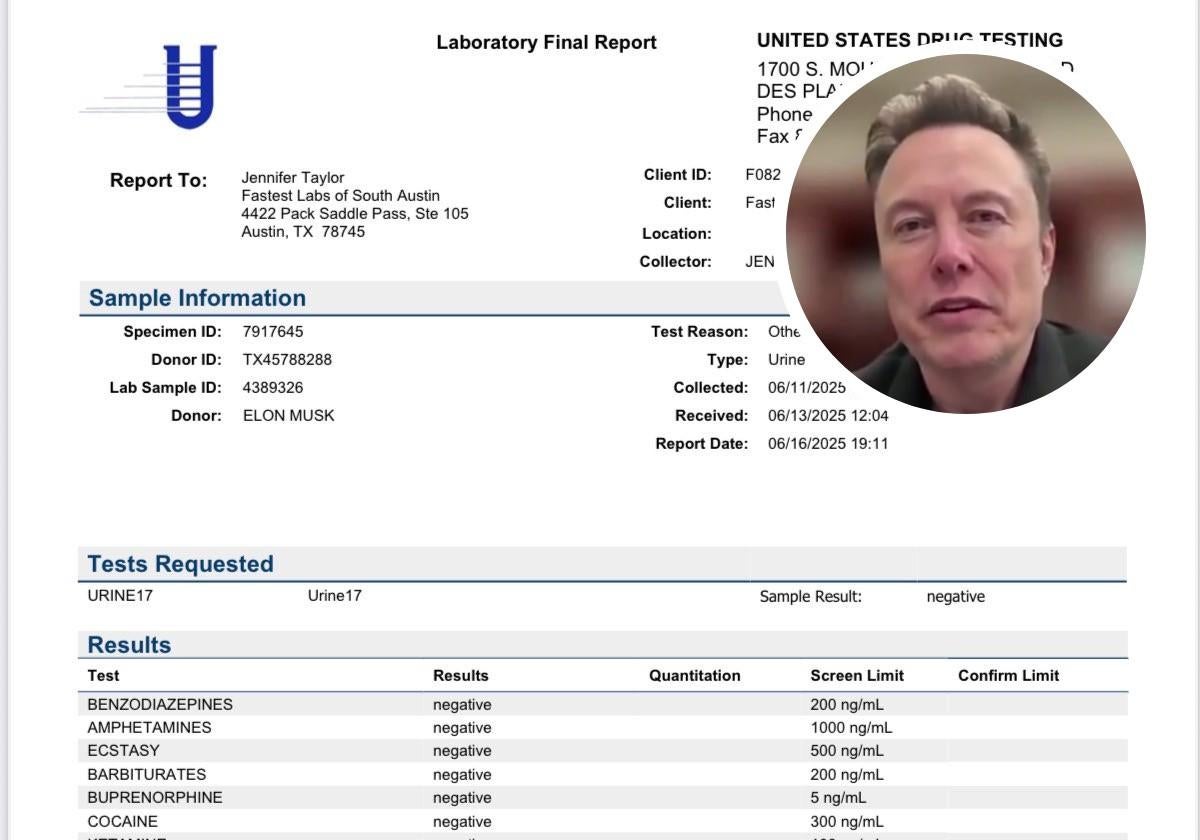Select the "AMPHETAMINES" test row name
The image size is (1200, 840).
150,728
